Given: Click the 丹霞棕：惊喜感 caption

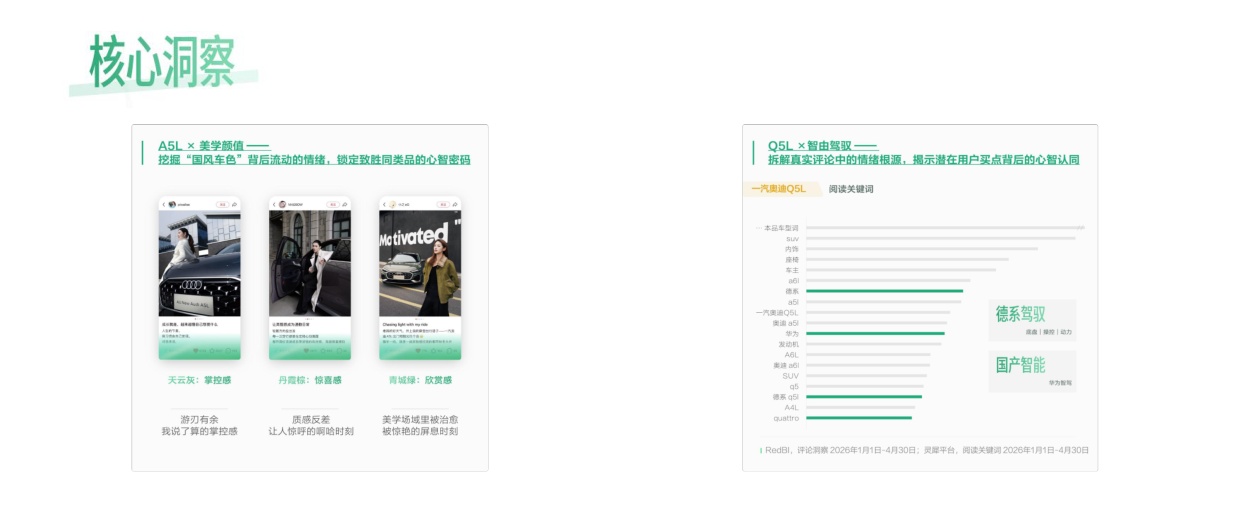Looking at the screenshot, I should [310, 380].
